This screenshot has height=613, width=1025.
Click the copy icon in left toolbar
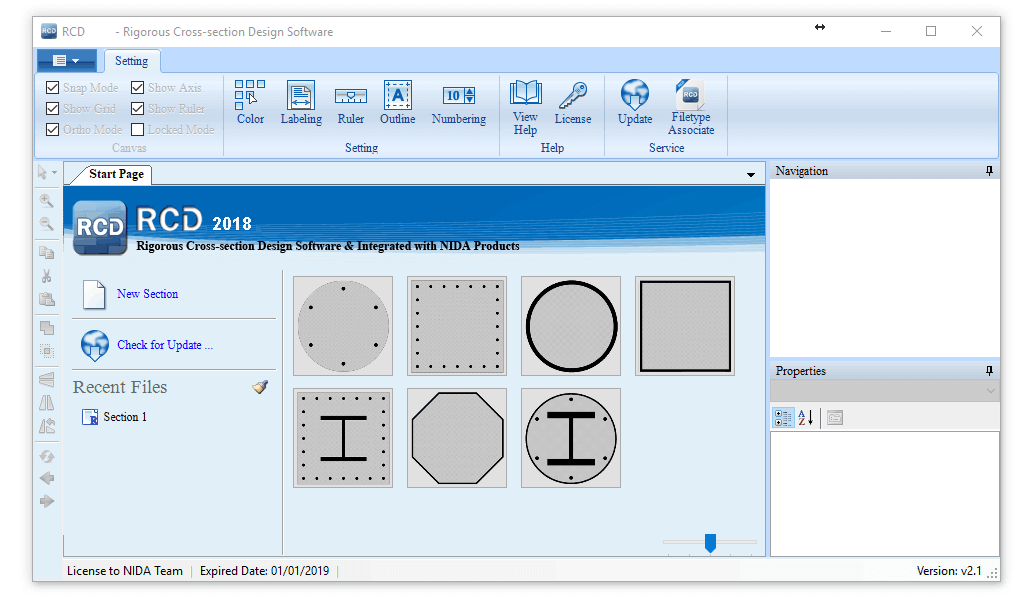coord(46,252)
